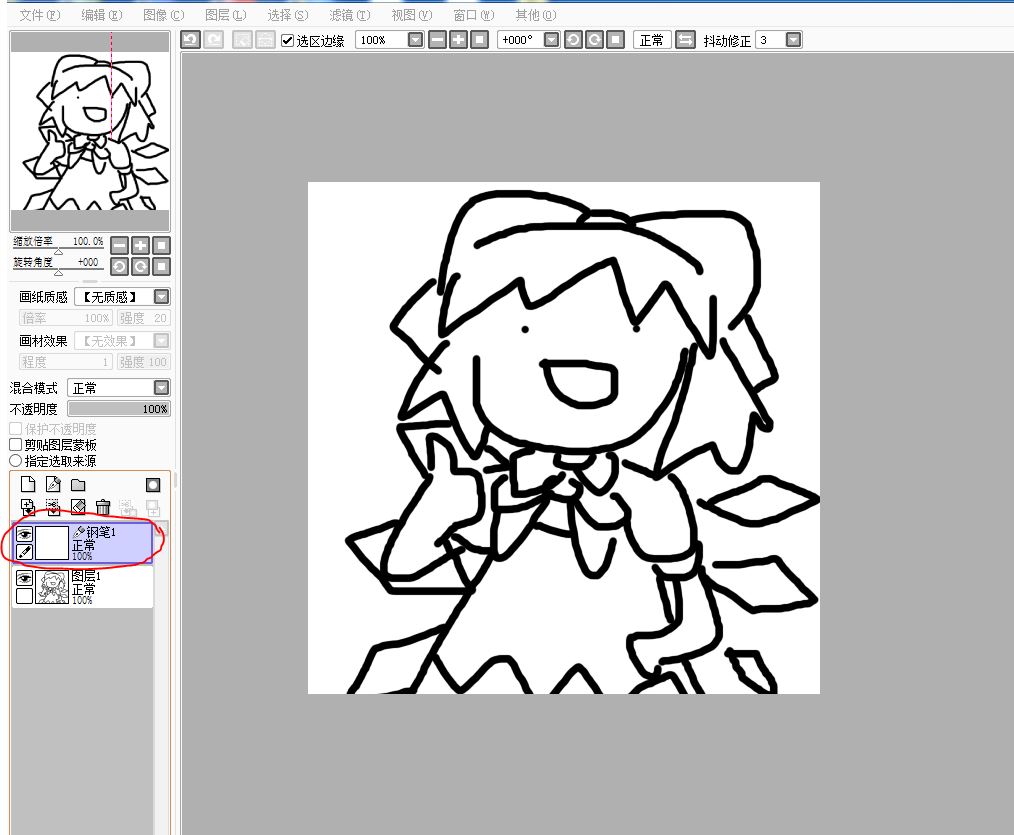Image resolution: width=1014 pixels, height=835 pixels.
Task: Hide the 钢笔1 layer via eye icon
Action: click(24, 534)
